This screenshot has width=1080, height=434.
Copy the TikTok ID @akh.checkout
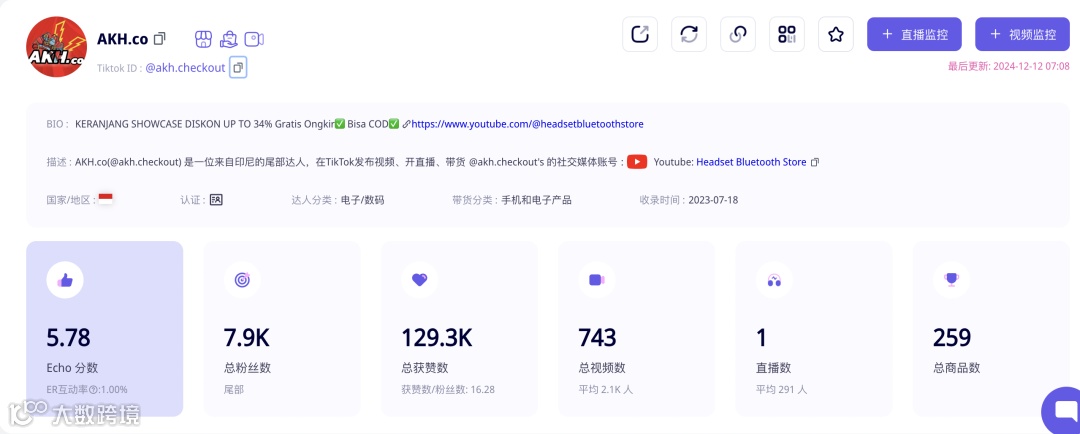238,68
